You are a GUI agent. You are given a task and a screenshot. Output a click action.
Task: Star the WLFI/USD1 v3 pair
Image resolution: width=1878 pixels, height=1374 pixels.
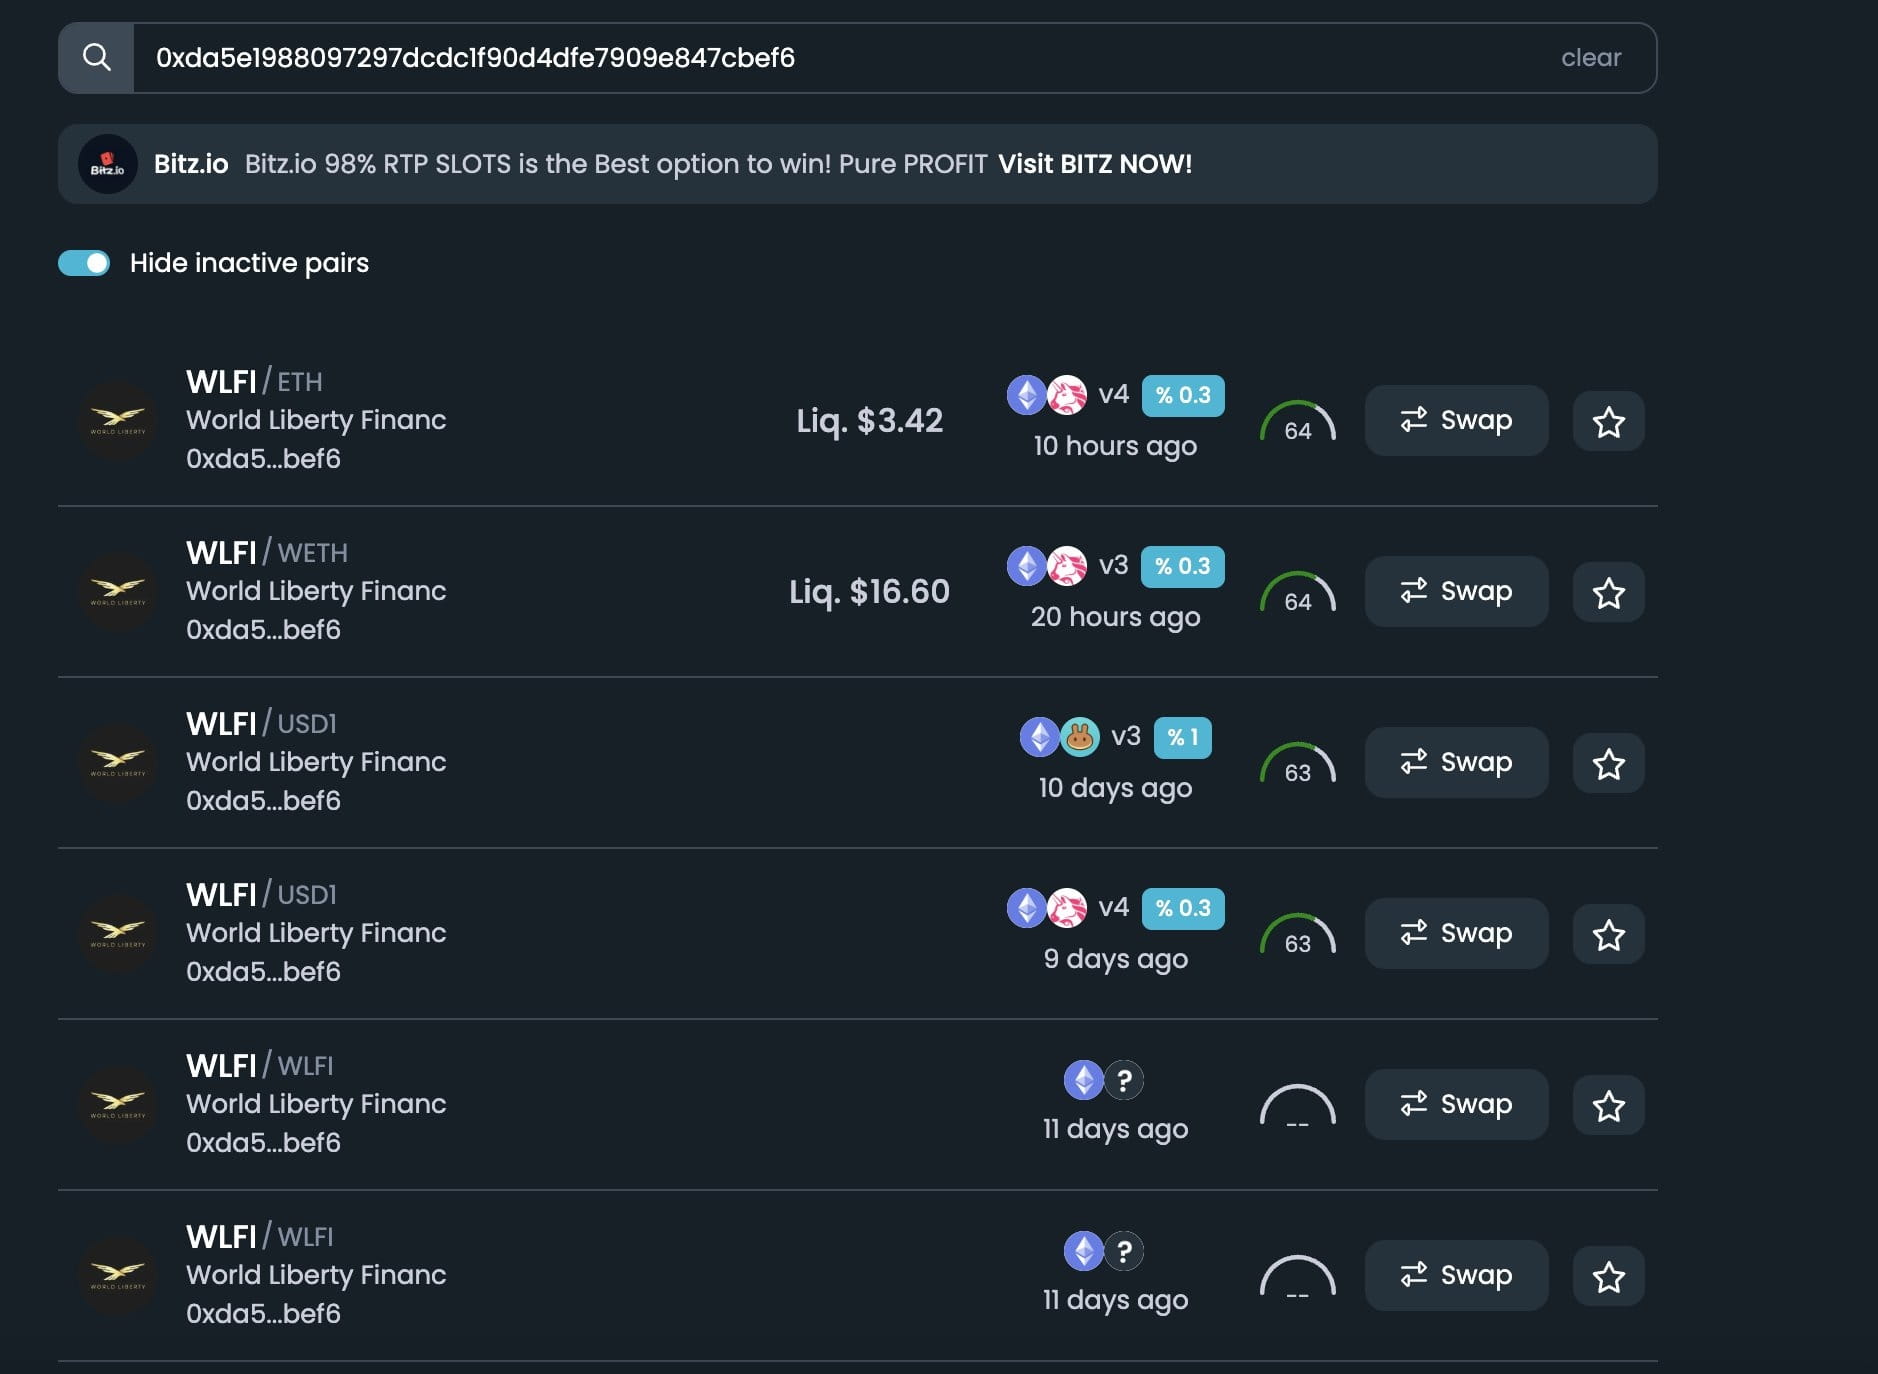pos(1608,763)
